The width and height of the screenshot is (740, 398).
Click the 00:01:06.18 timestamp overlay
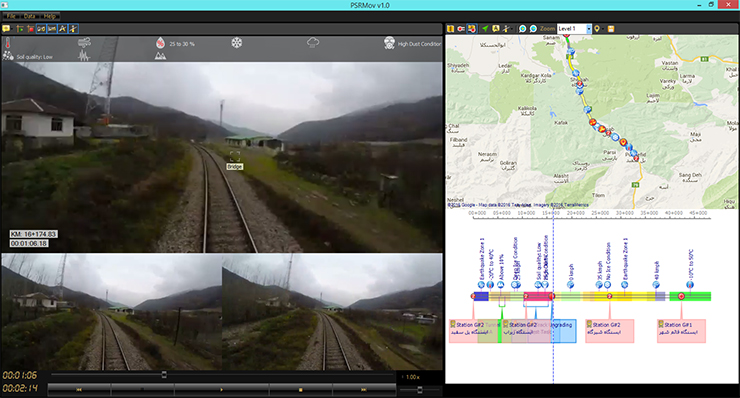click(29, 243)
